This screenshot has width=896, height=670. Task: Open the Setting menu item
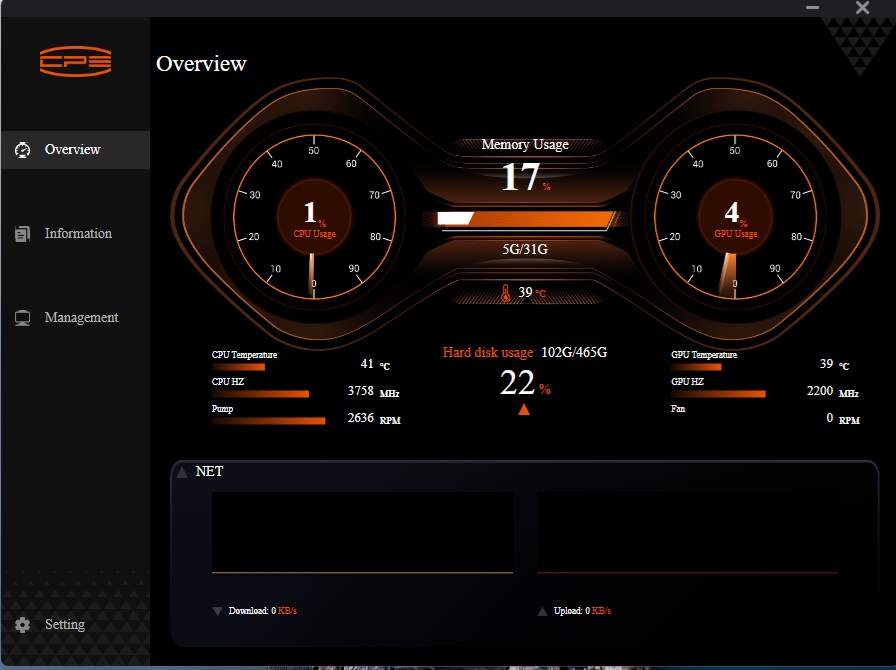[x=75, y=625]
